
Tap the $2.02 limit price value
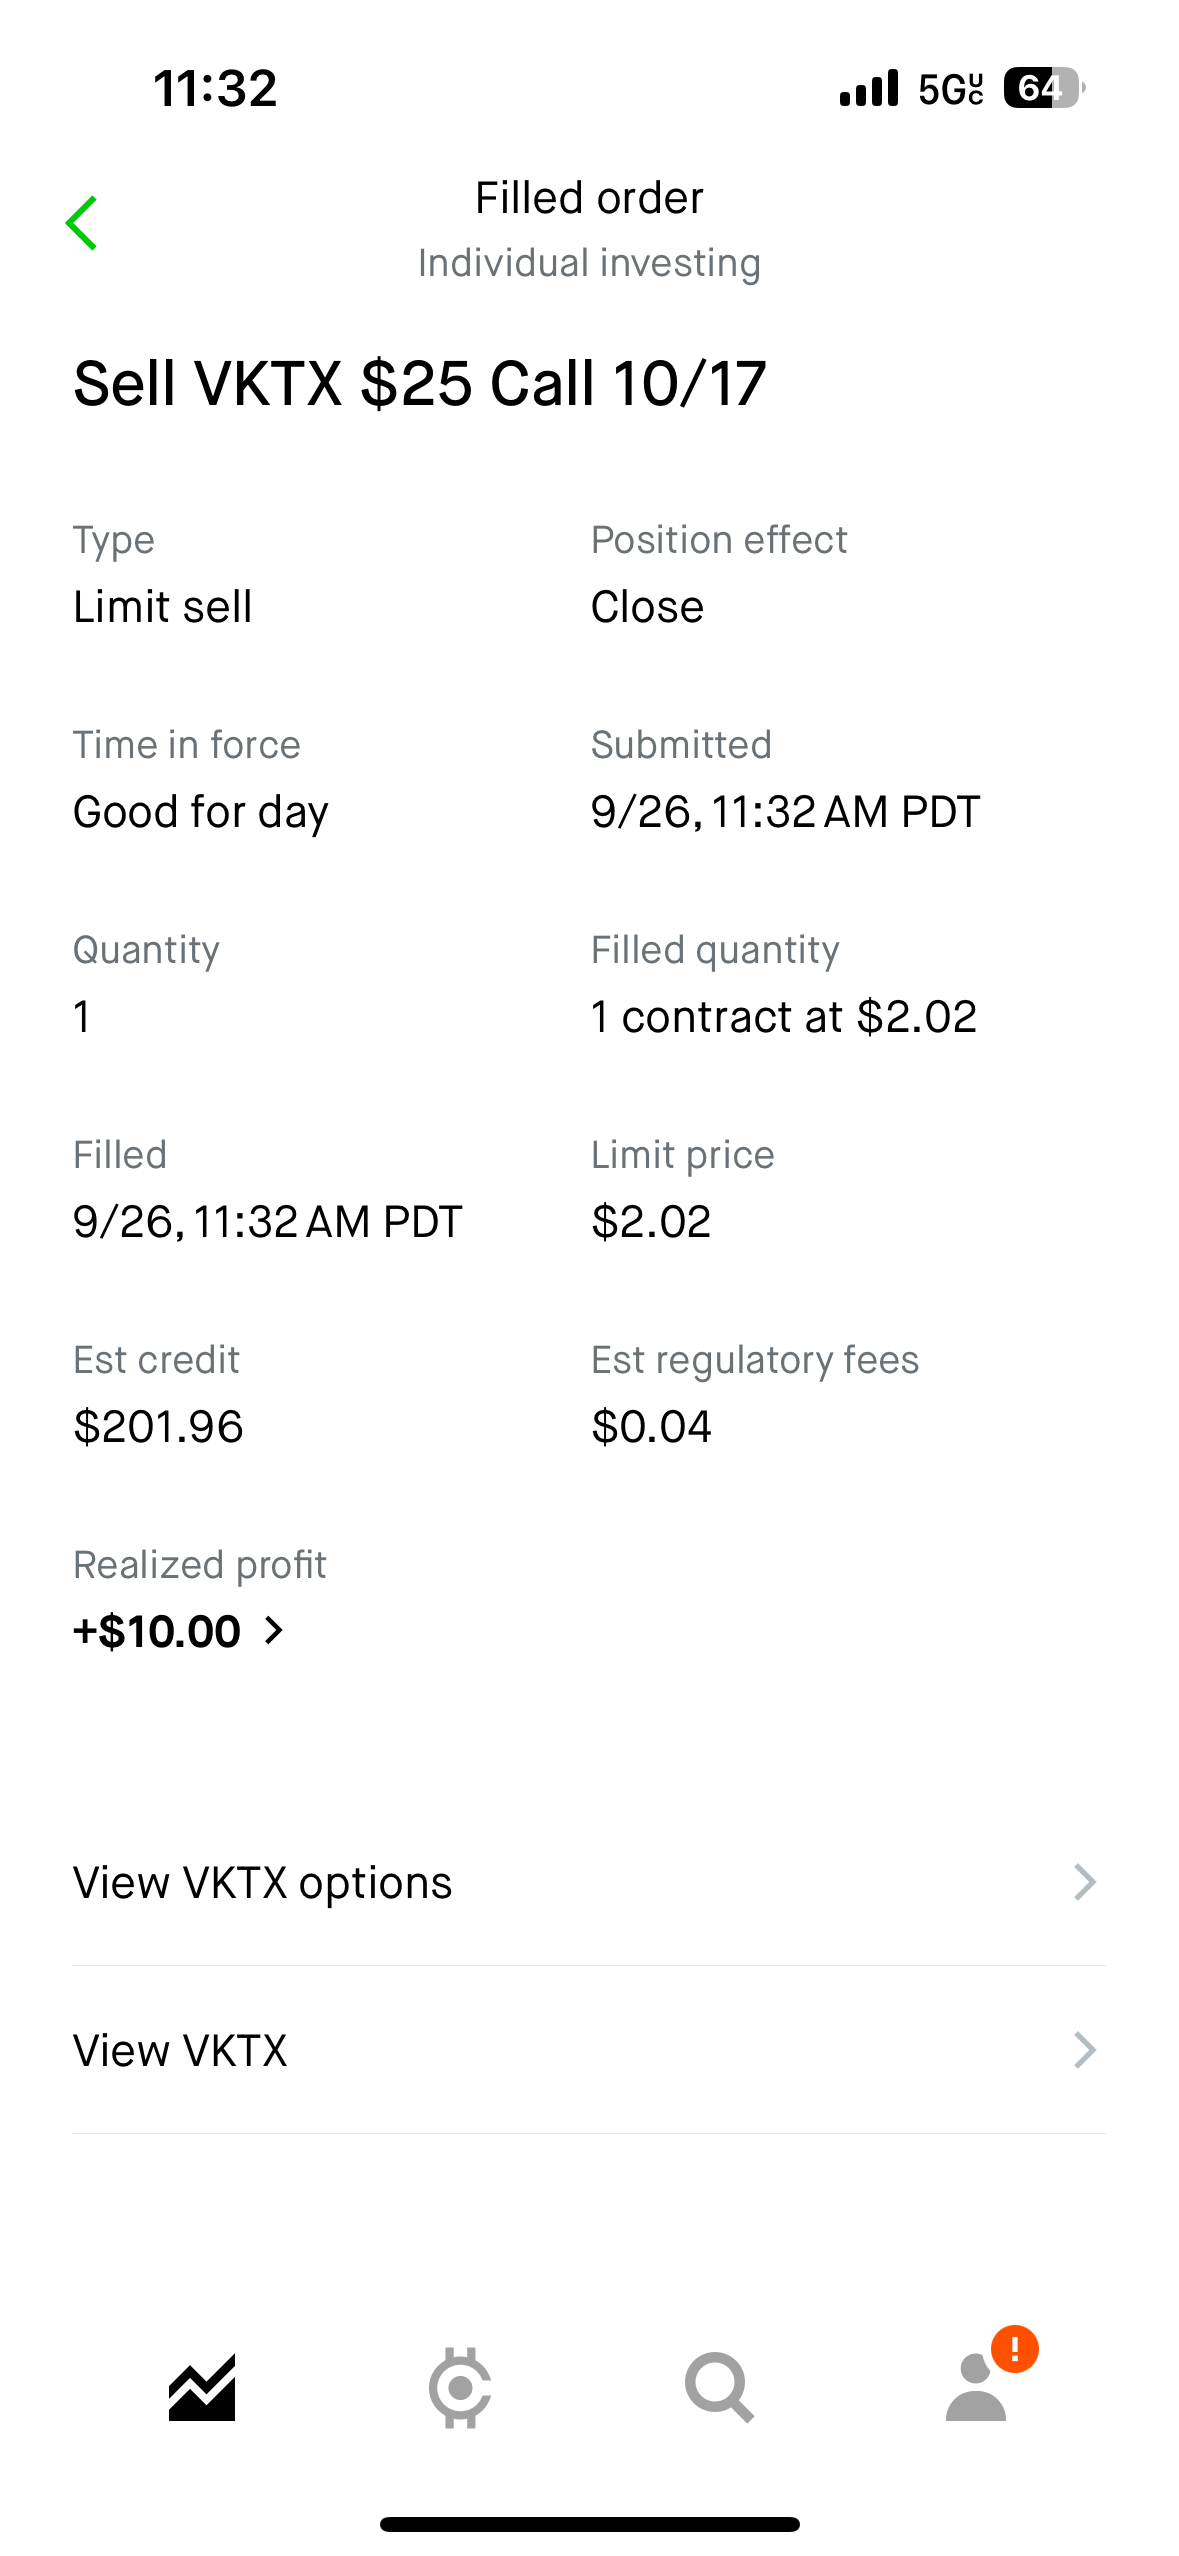[x=651, y=1221]
